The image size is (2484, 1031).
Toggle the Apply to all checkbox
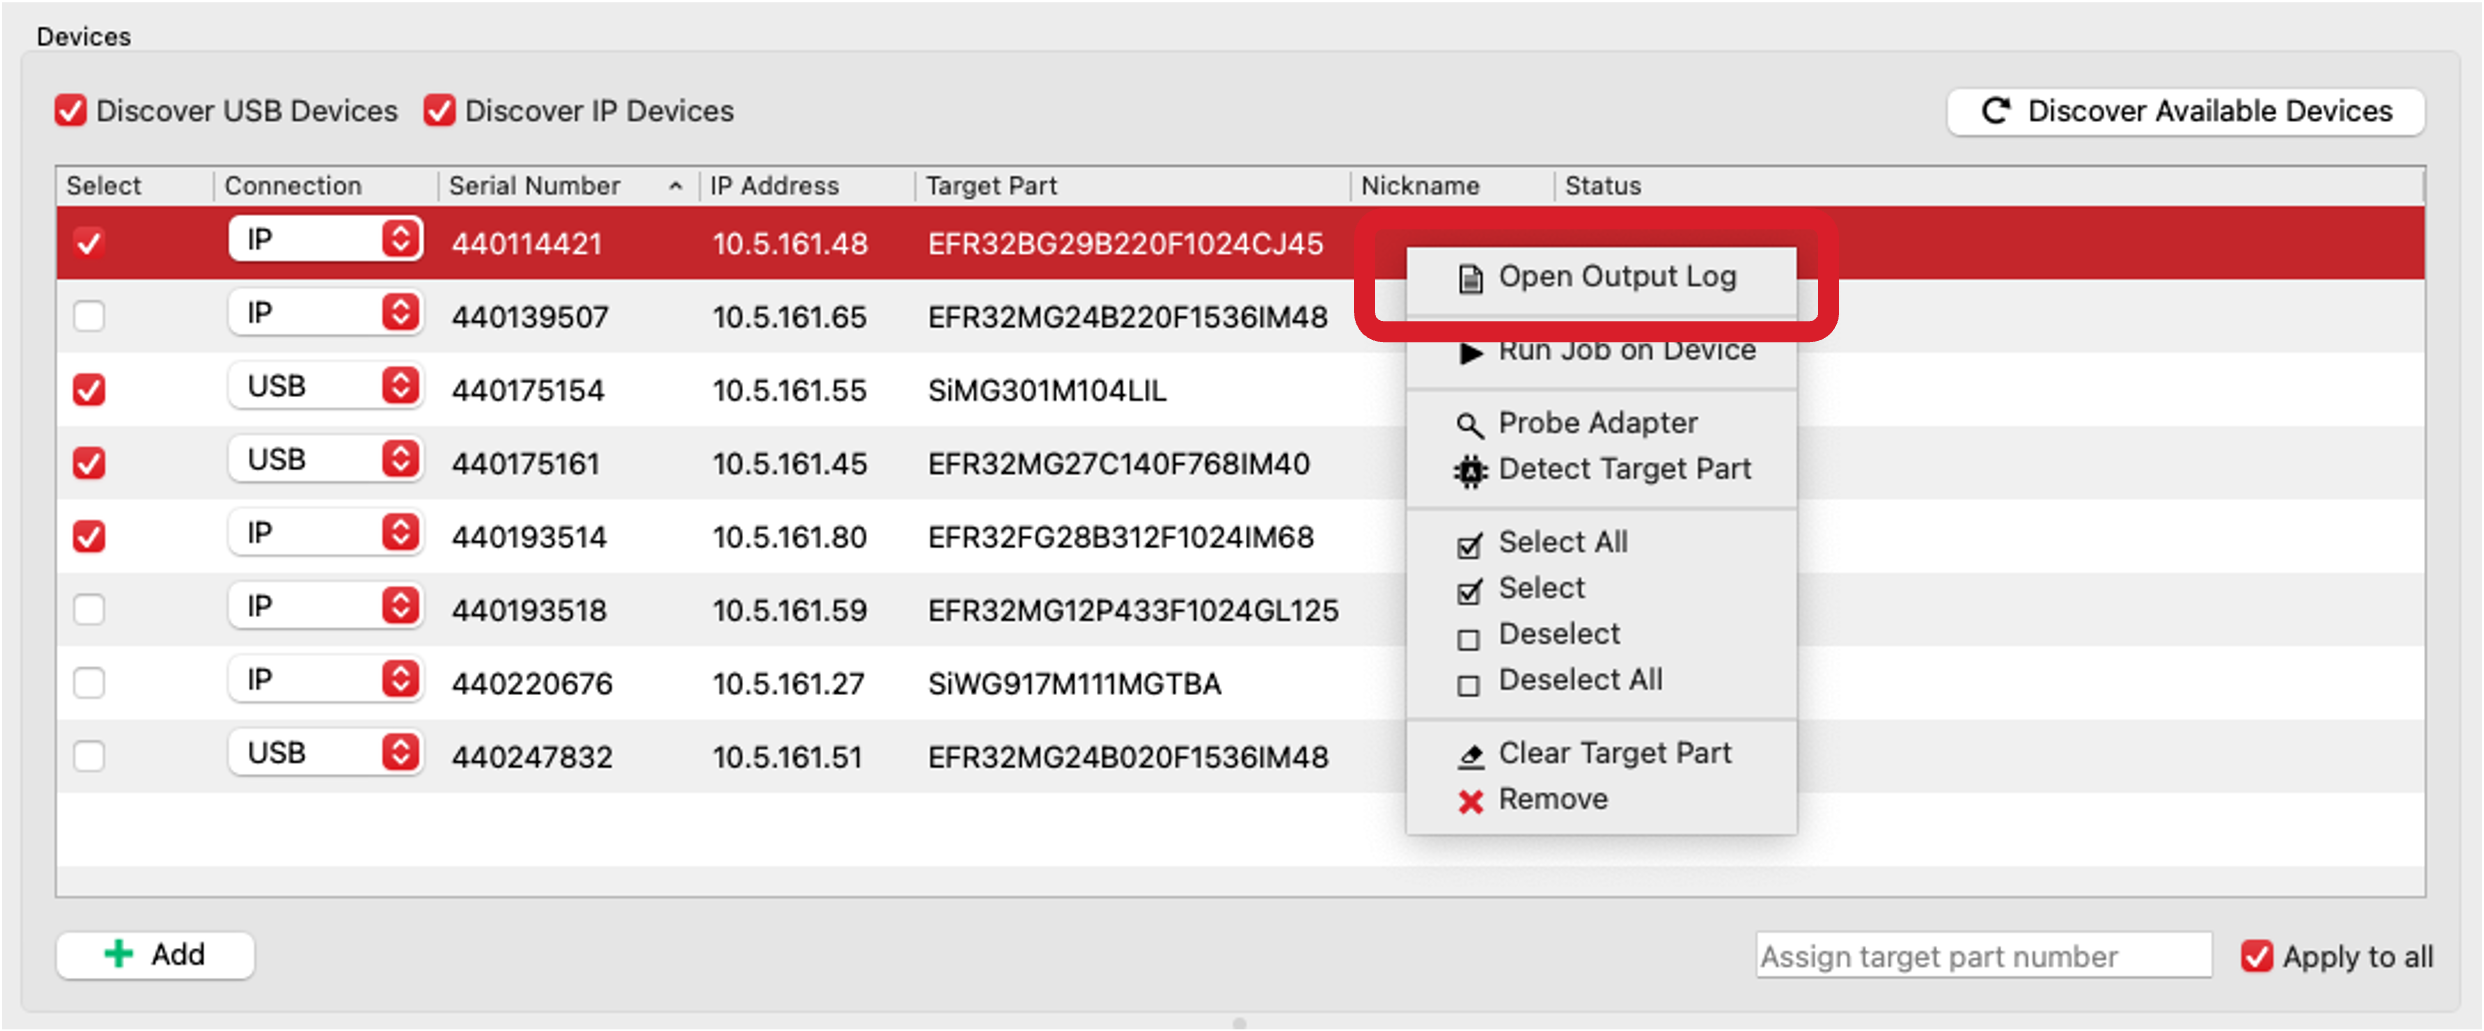point(2257,956)
